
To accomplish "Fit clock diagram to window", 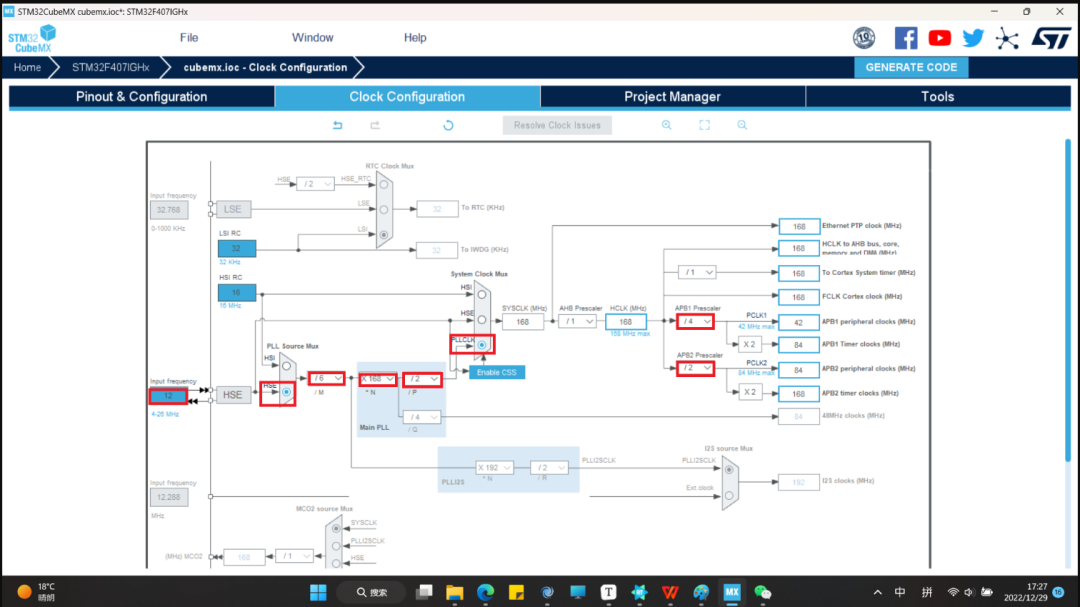I will point(704,125).
